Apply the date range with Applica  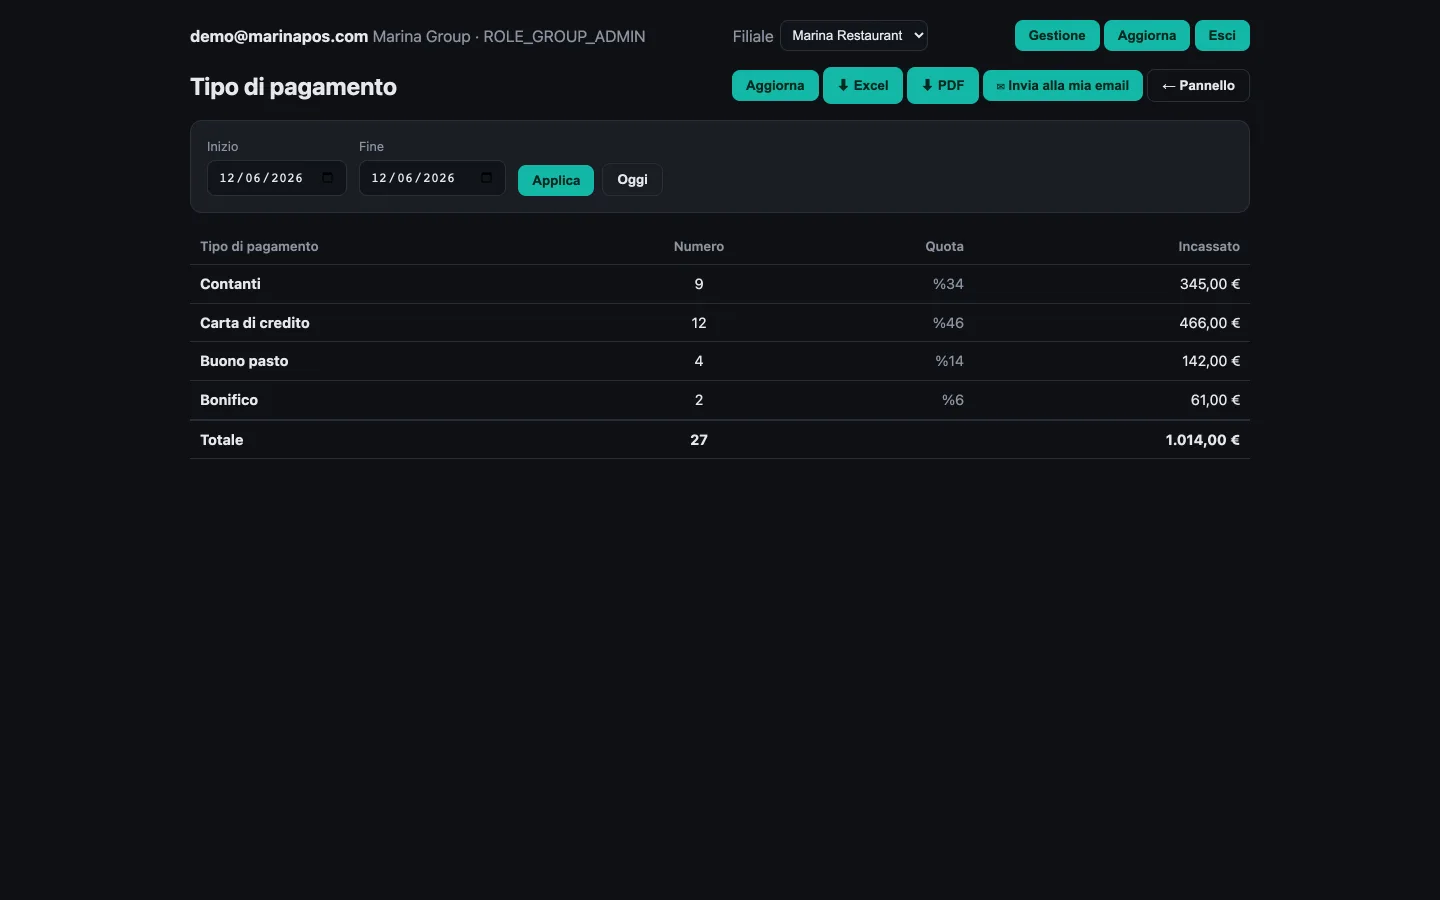[x=556, y=180]
